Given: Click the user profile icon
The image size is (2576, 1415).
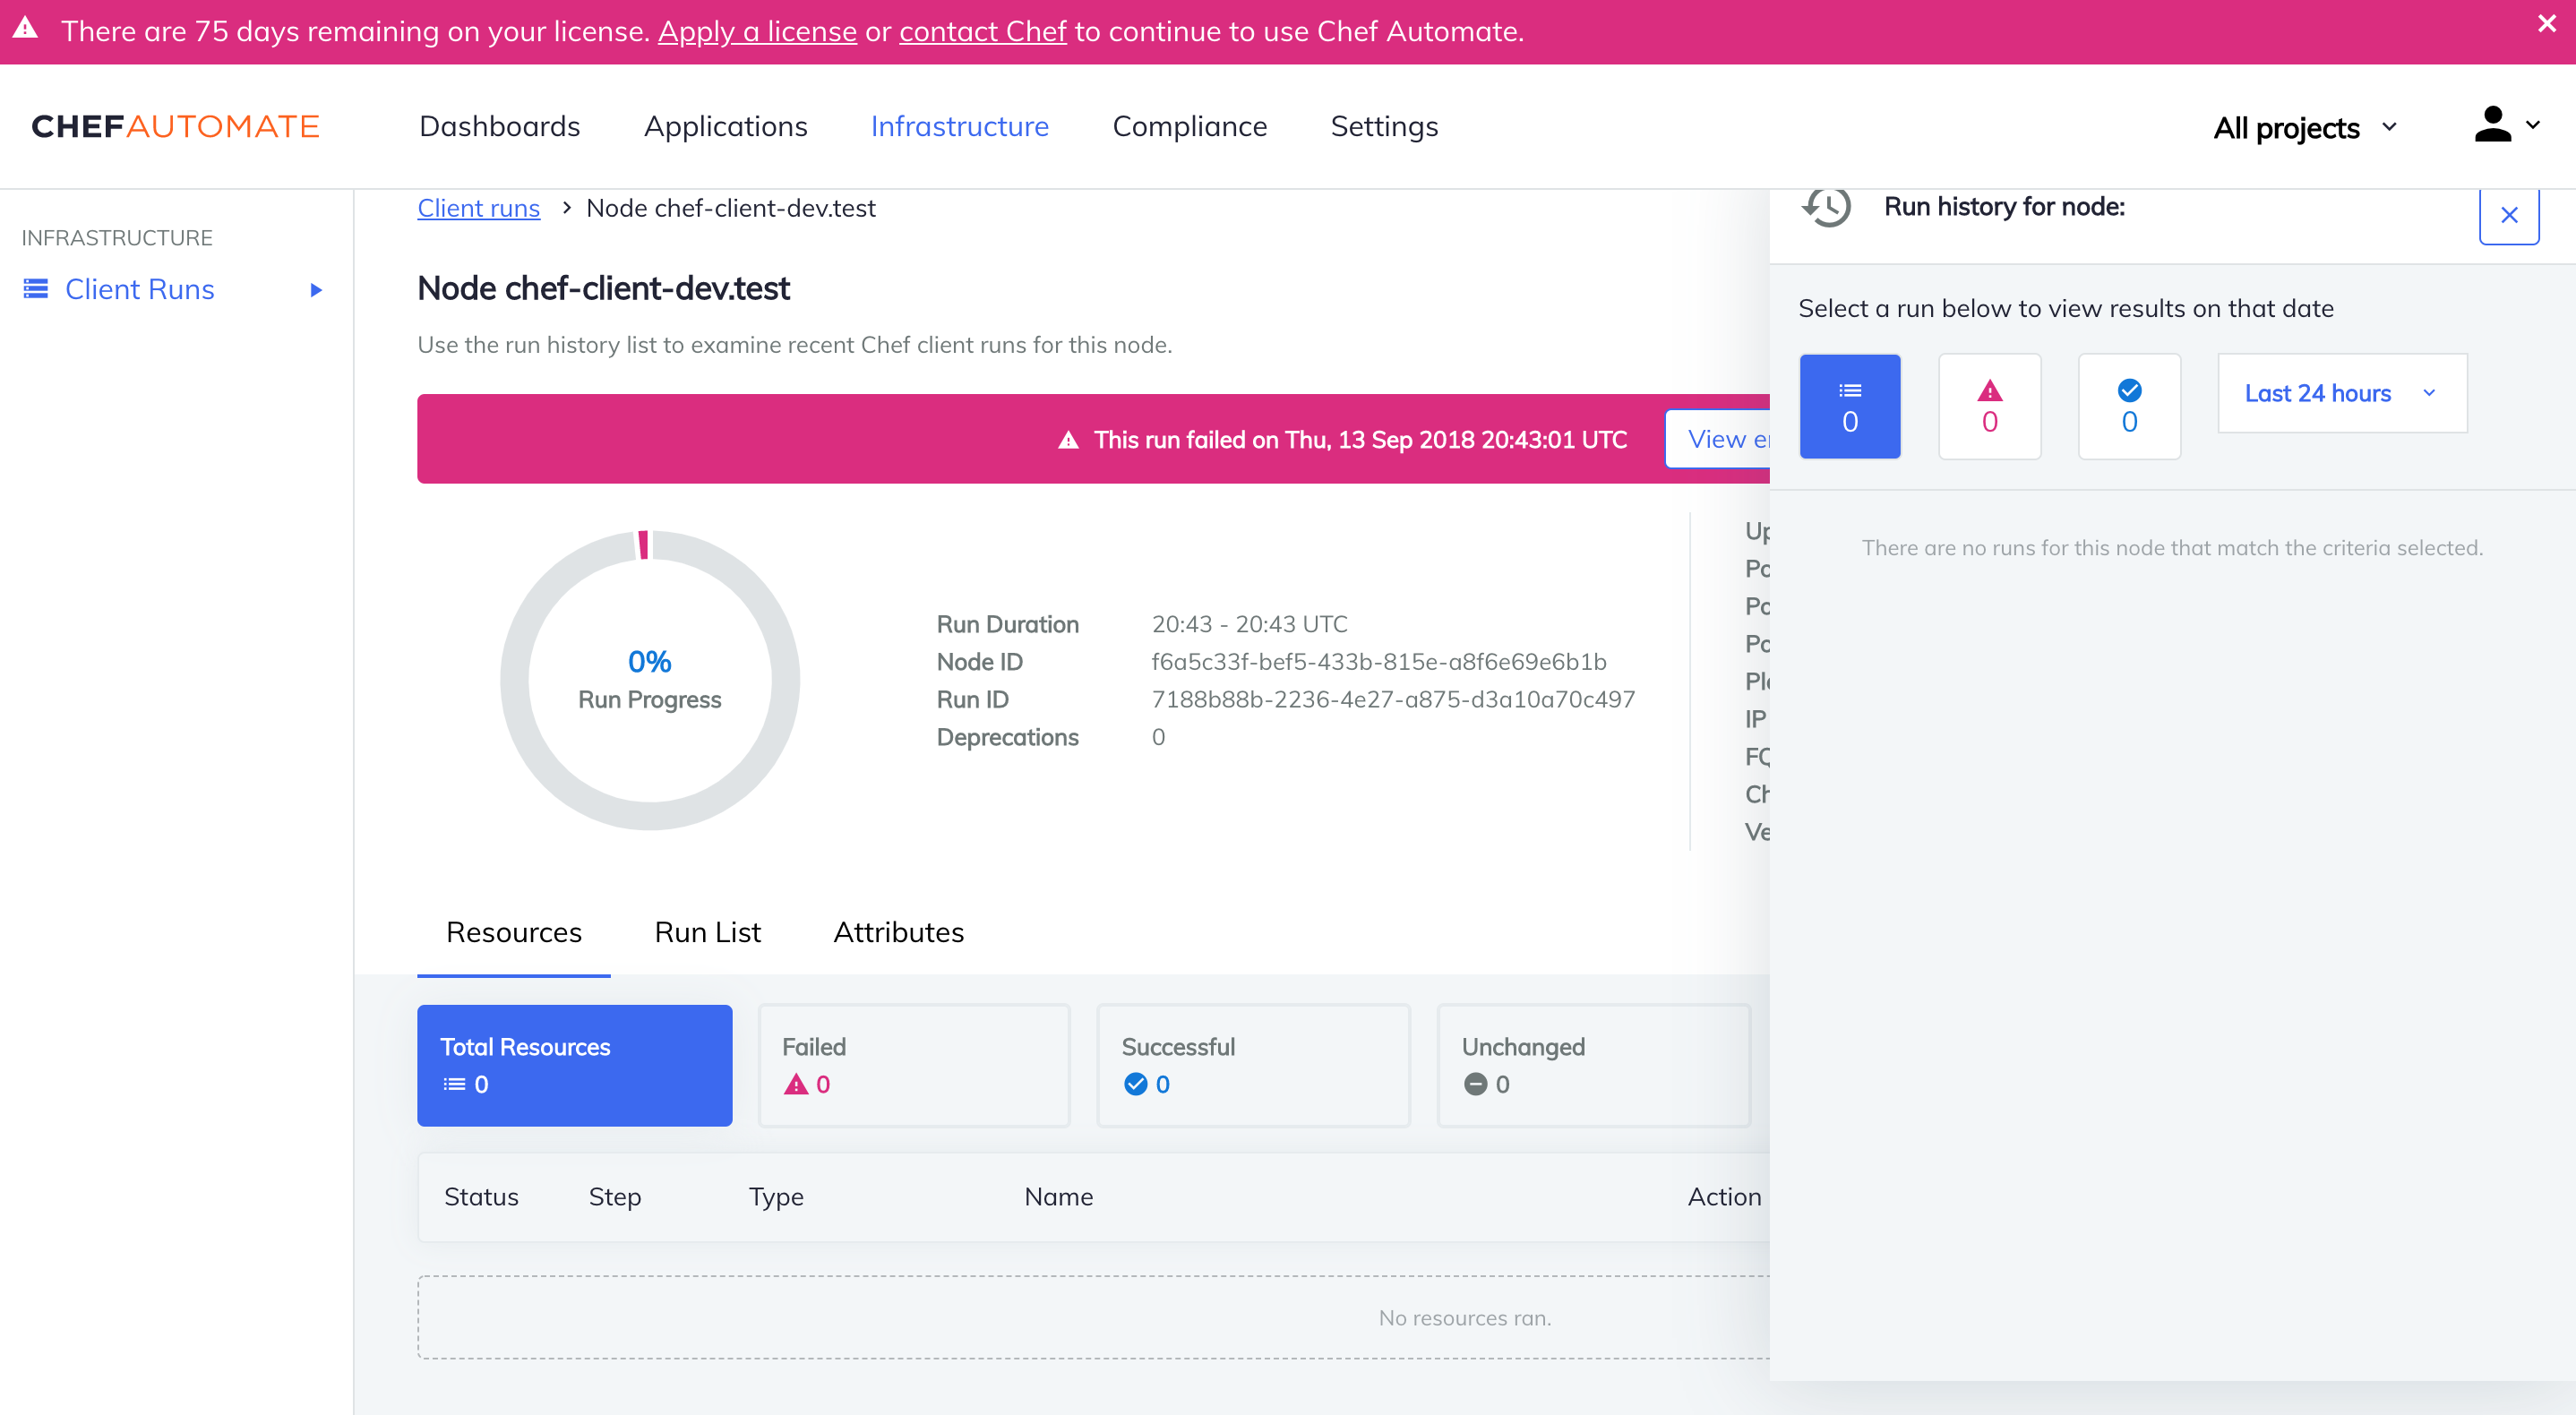Looking at the screenshot, I should [2494, 125].
